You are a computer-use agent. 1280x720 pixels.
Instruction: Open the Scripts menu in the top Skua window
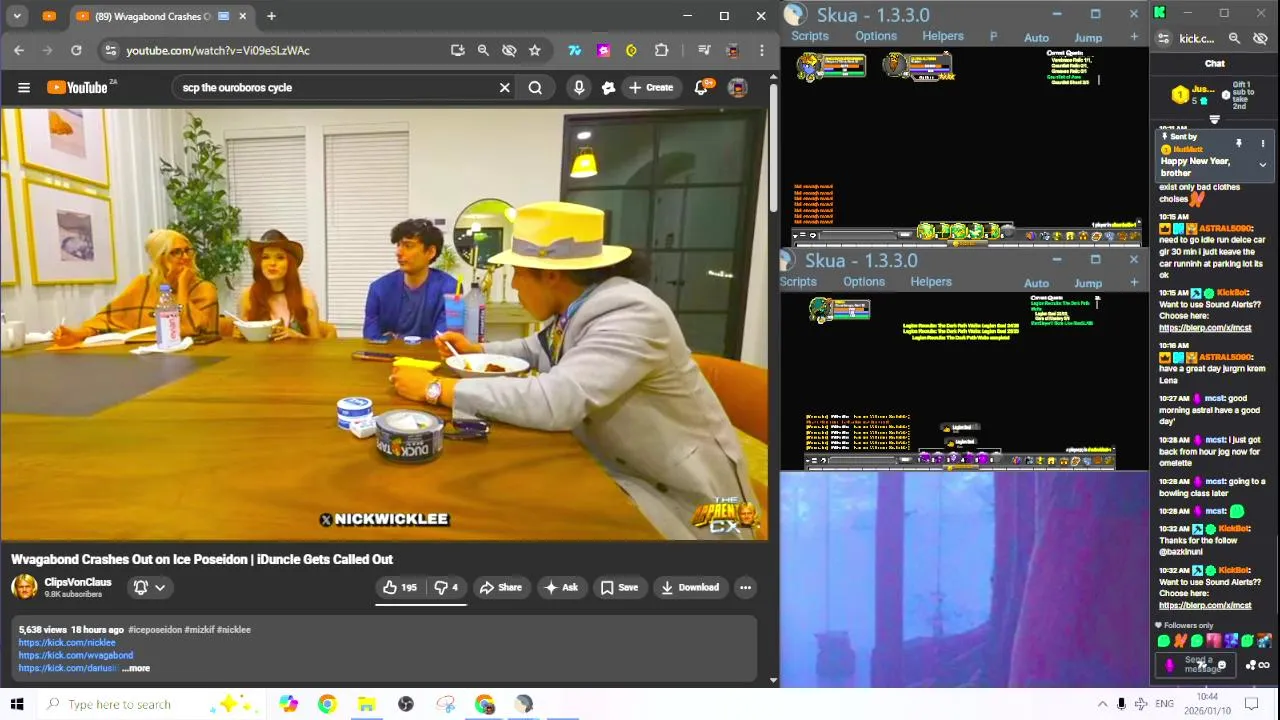point(810,36)
